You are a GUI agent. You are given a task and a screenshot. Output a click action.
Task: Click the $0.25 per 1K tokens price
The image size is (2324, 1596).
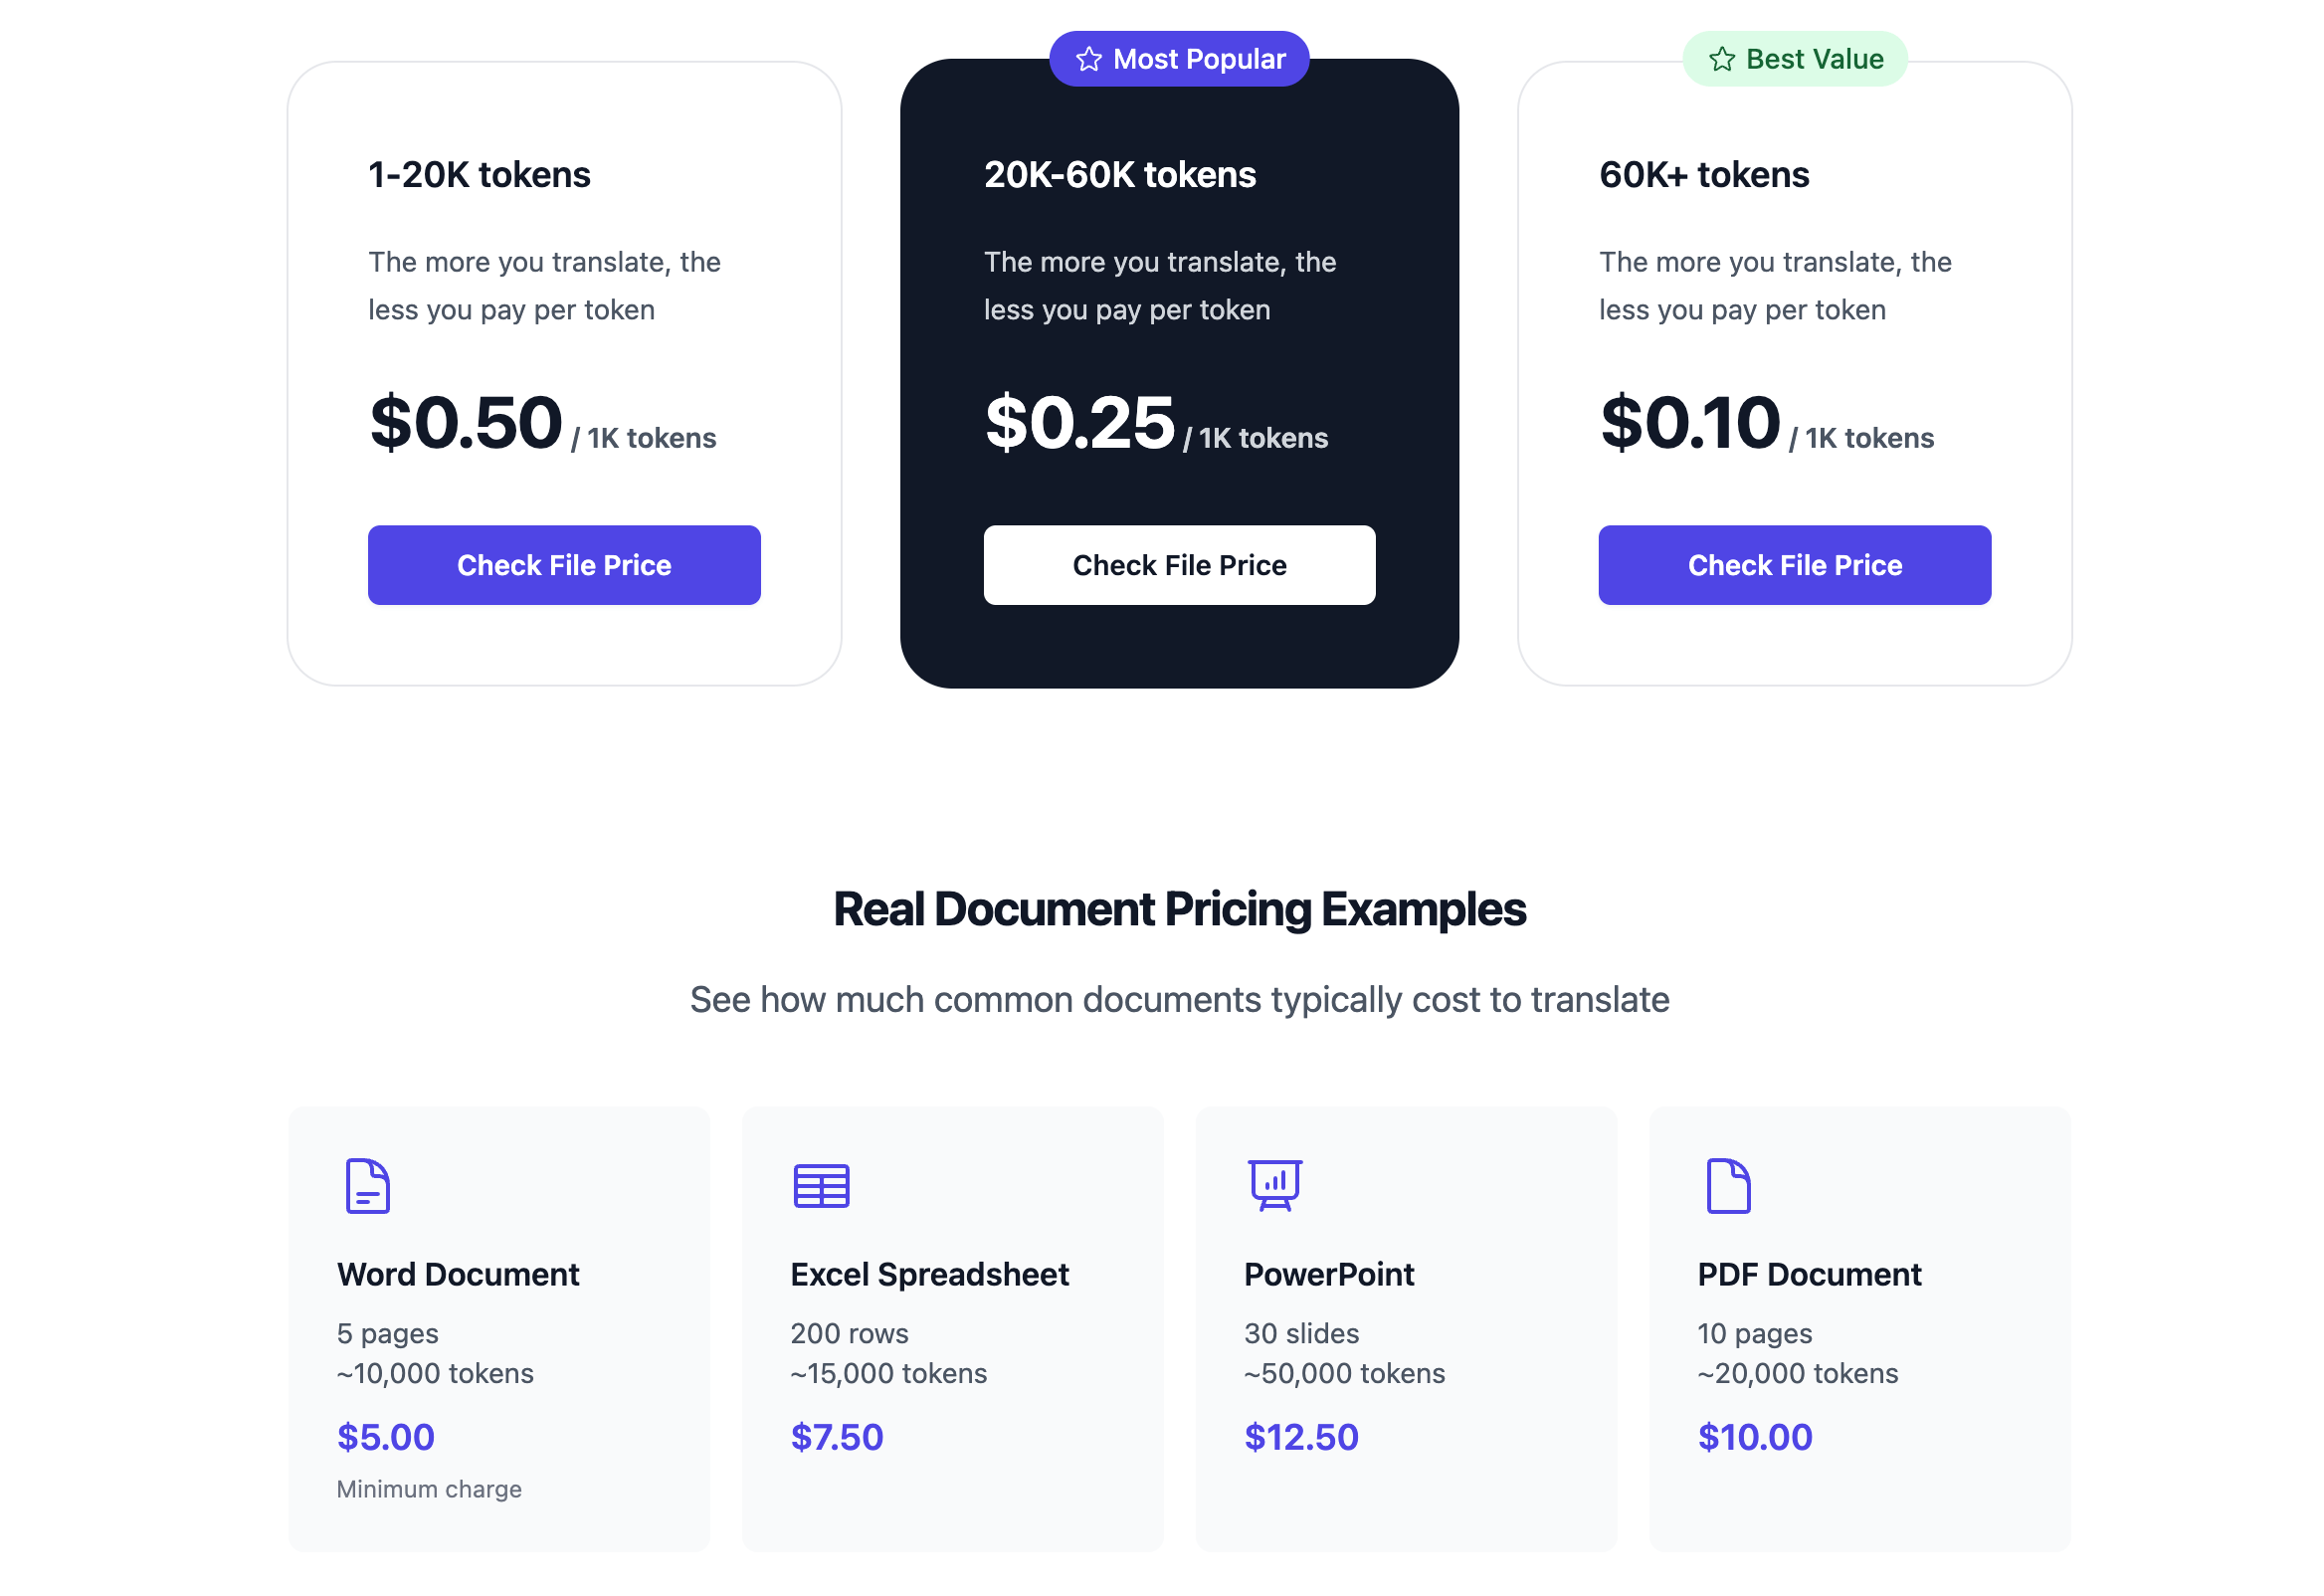1079,424
